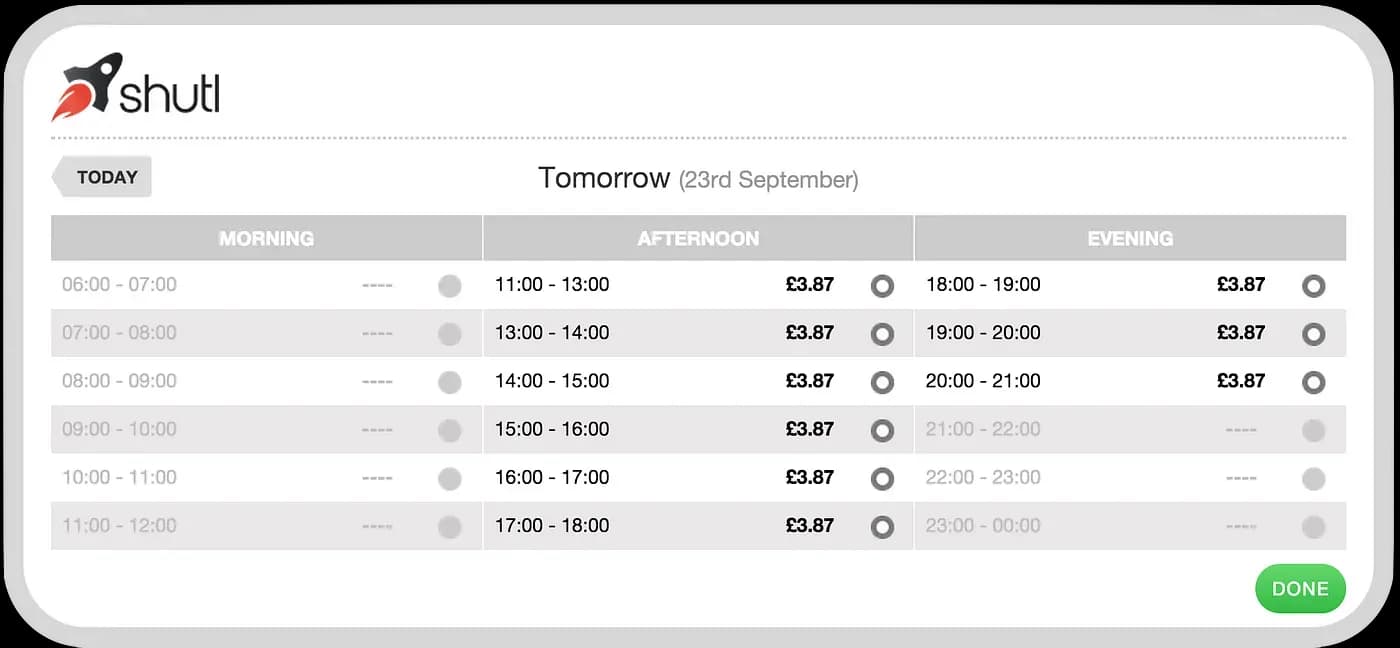This screenshot has width=1400, height=648.
Task: Pick the 14:00 - 15:00 afternoon slot
Action: point(882,382)
